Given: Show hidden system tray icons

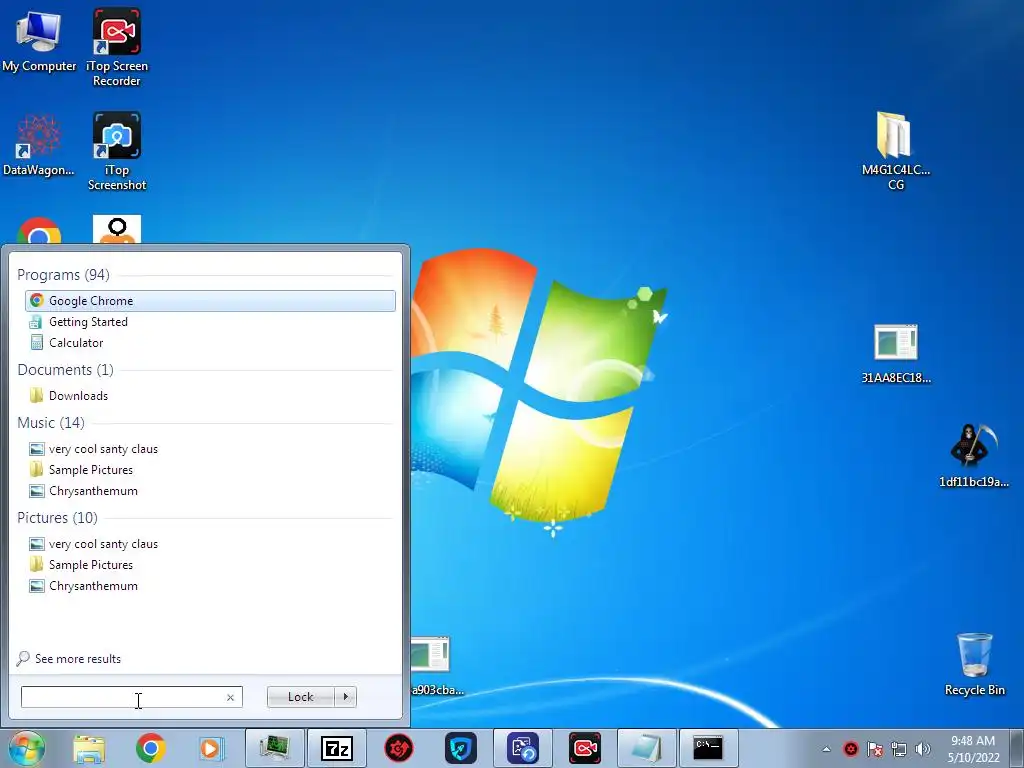Looking at the screenshot, I should (x=827, y=749).
